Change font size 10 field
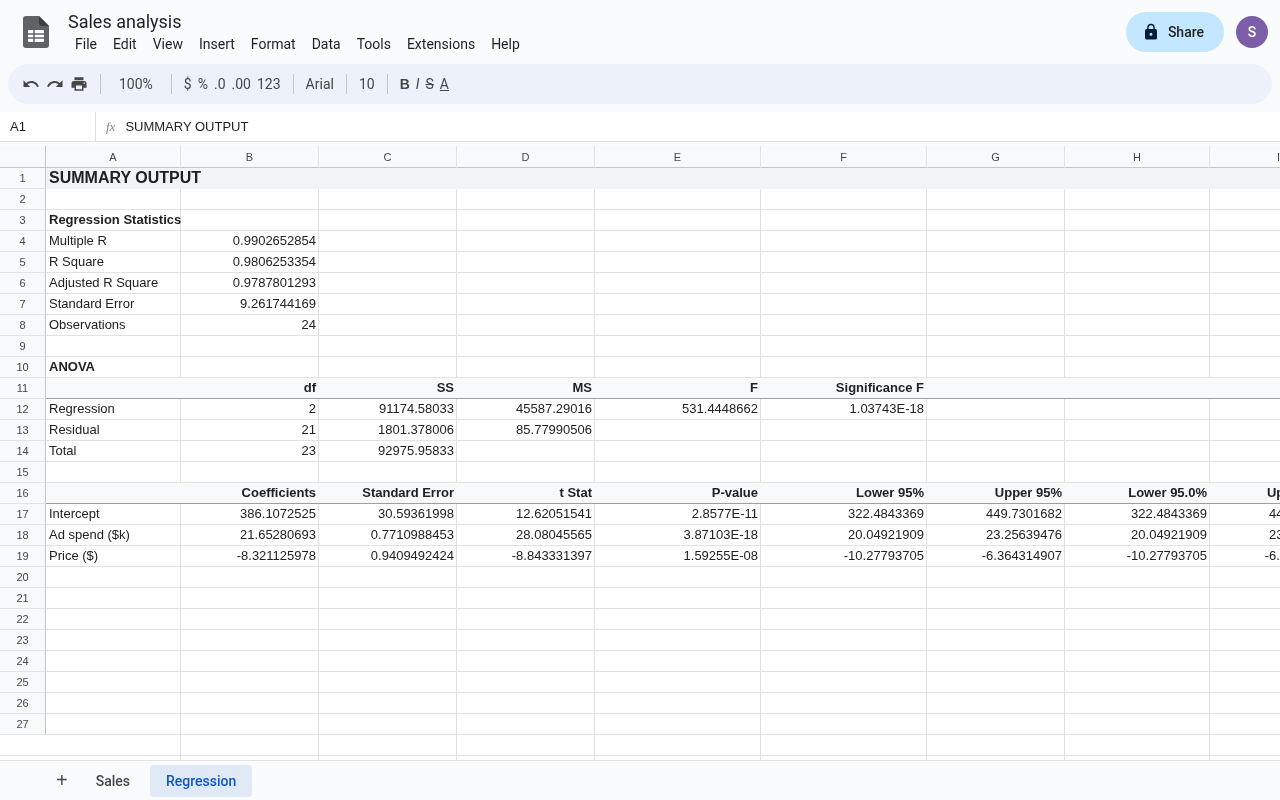The width and height of the screenshot is (1280, 800). [x=367, y=84]
